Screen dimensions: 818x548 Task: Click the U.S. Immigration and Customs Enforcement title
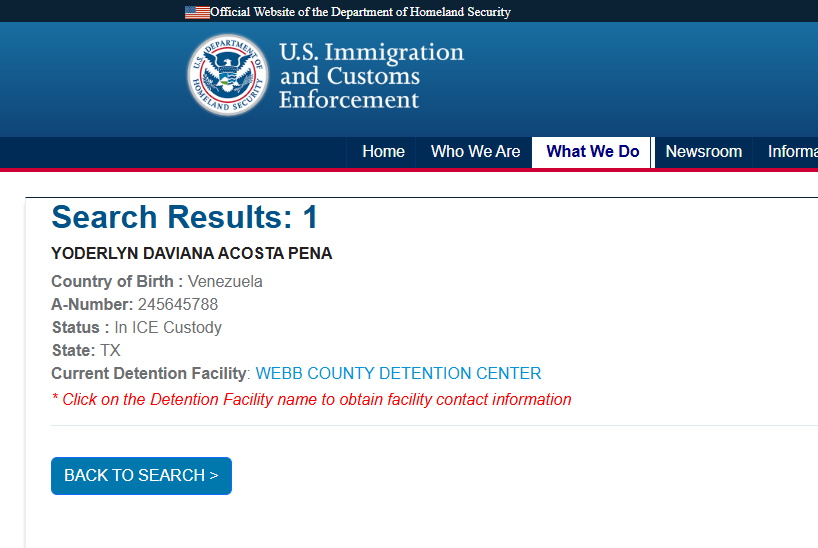pos(371,76)
